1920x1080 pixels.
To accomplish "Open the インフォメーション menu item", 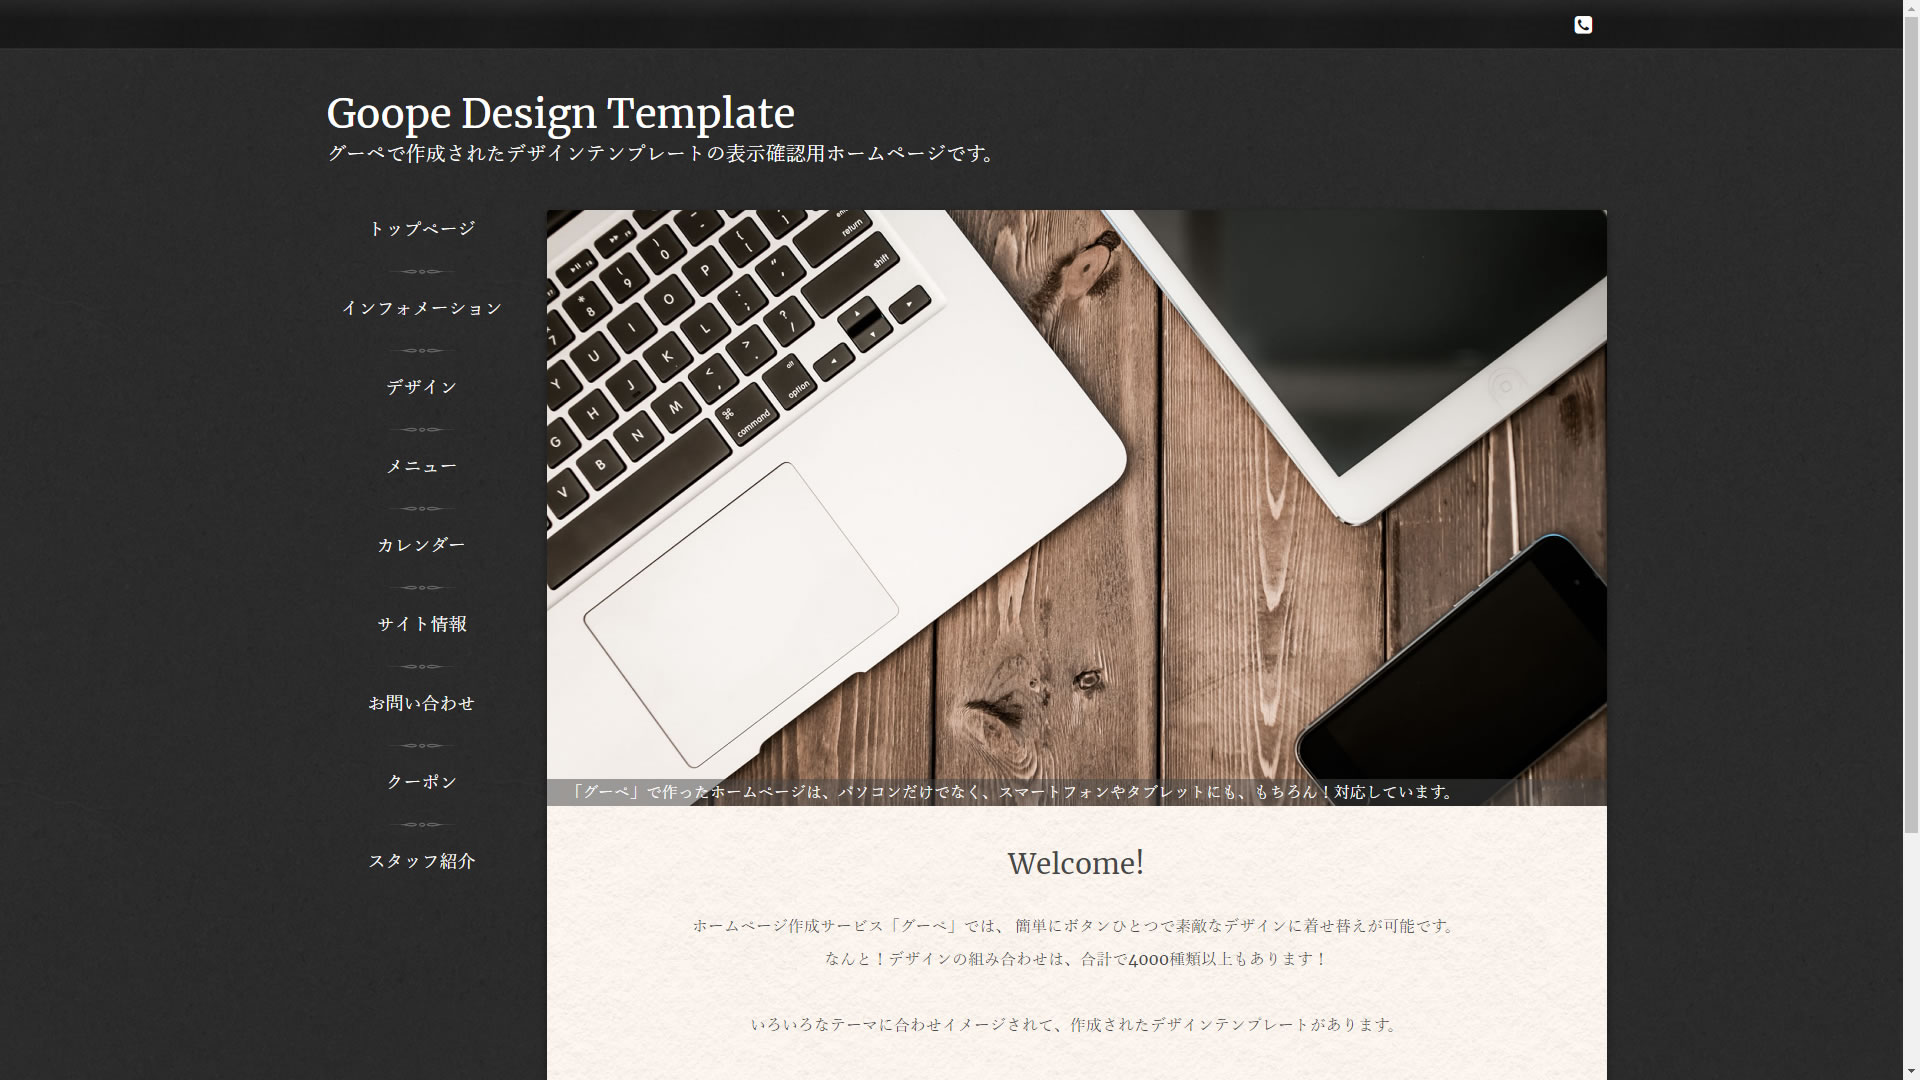I will click(x=422, y=308).
